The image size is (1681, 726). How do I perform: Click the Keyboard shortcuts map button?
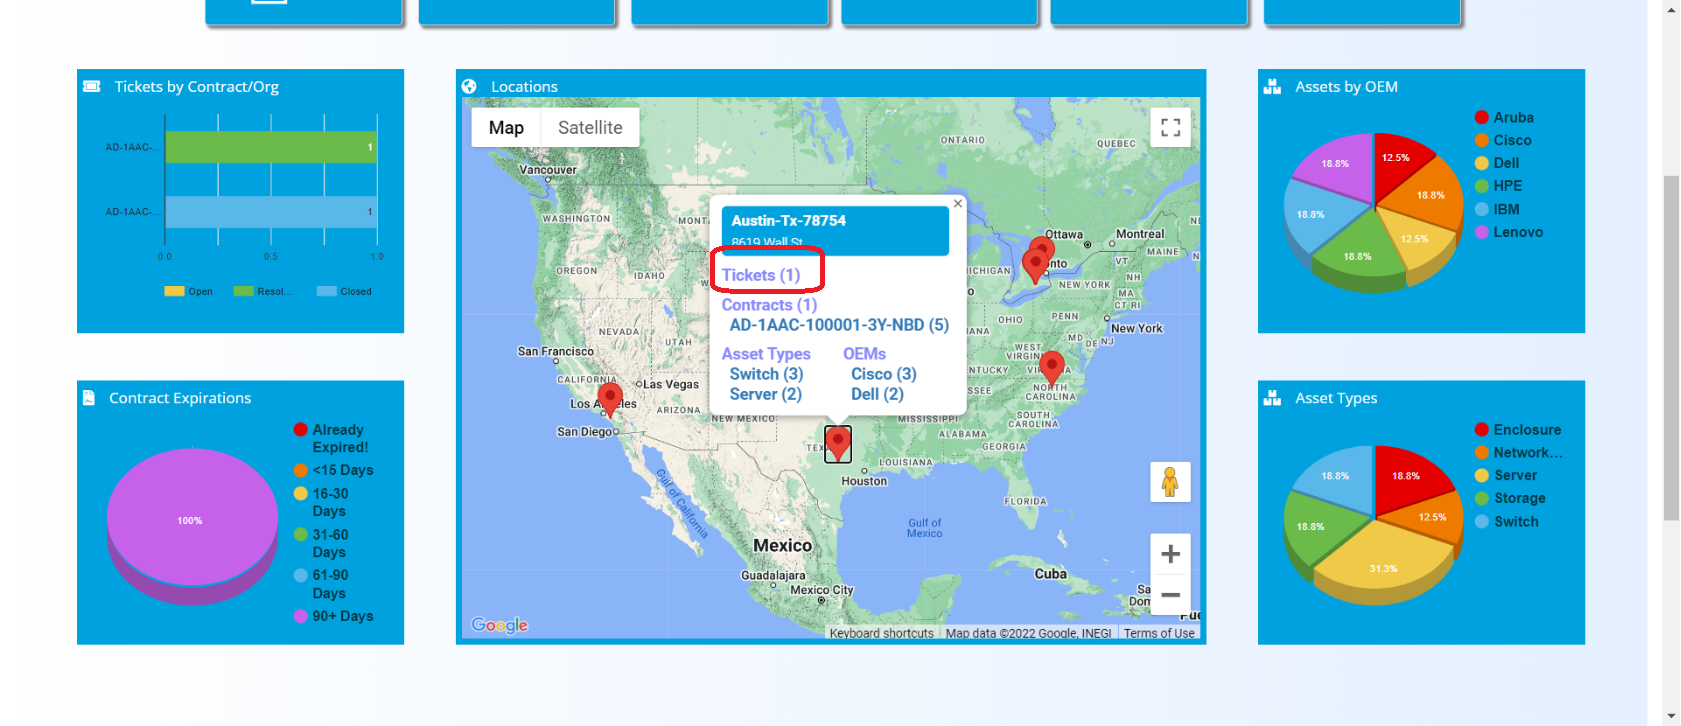click(881, 633)
